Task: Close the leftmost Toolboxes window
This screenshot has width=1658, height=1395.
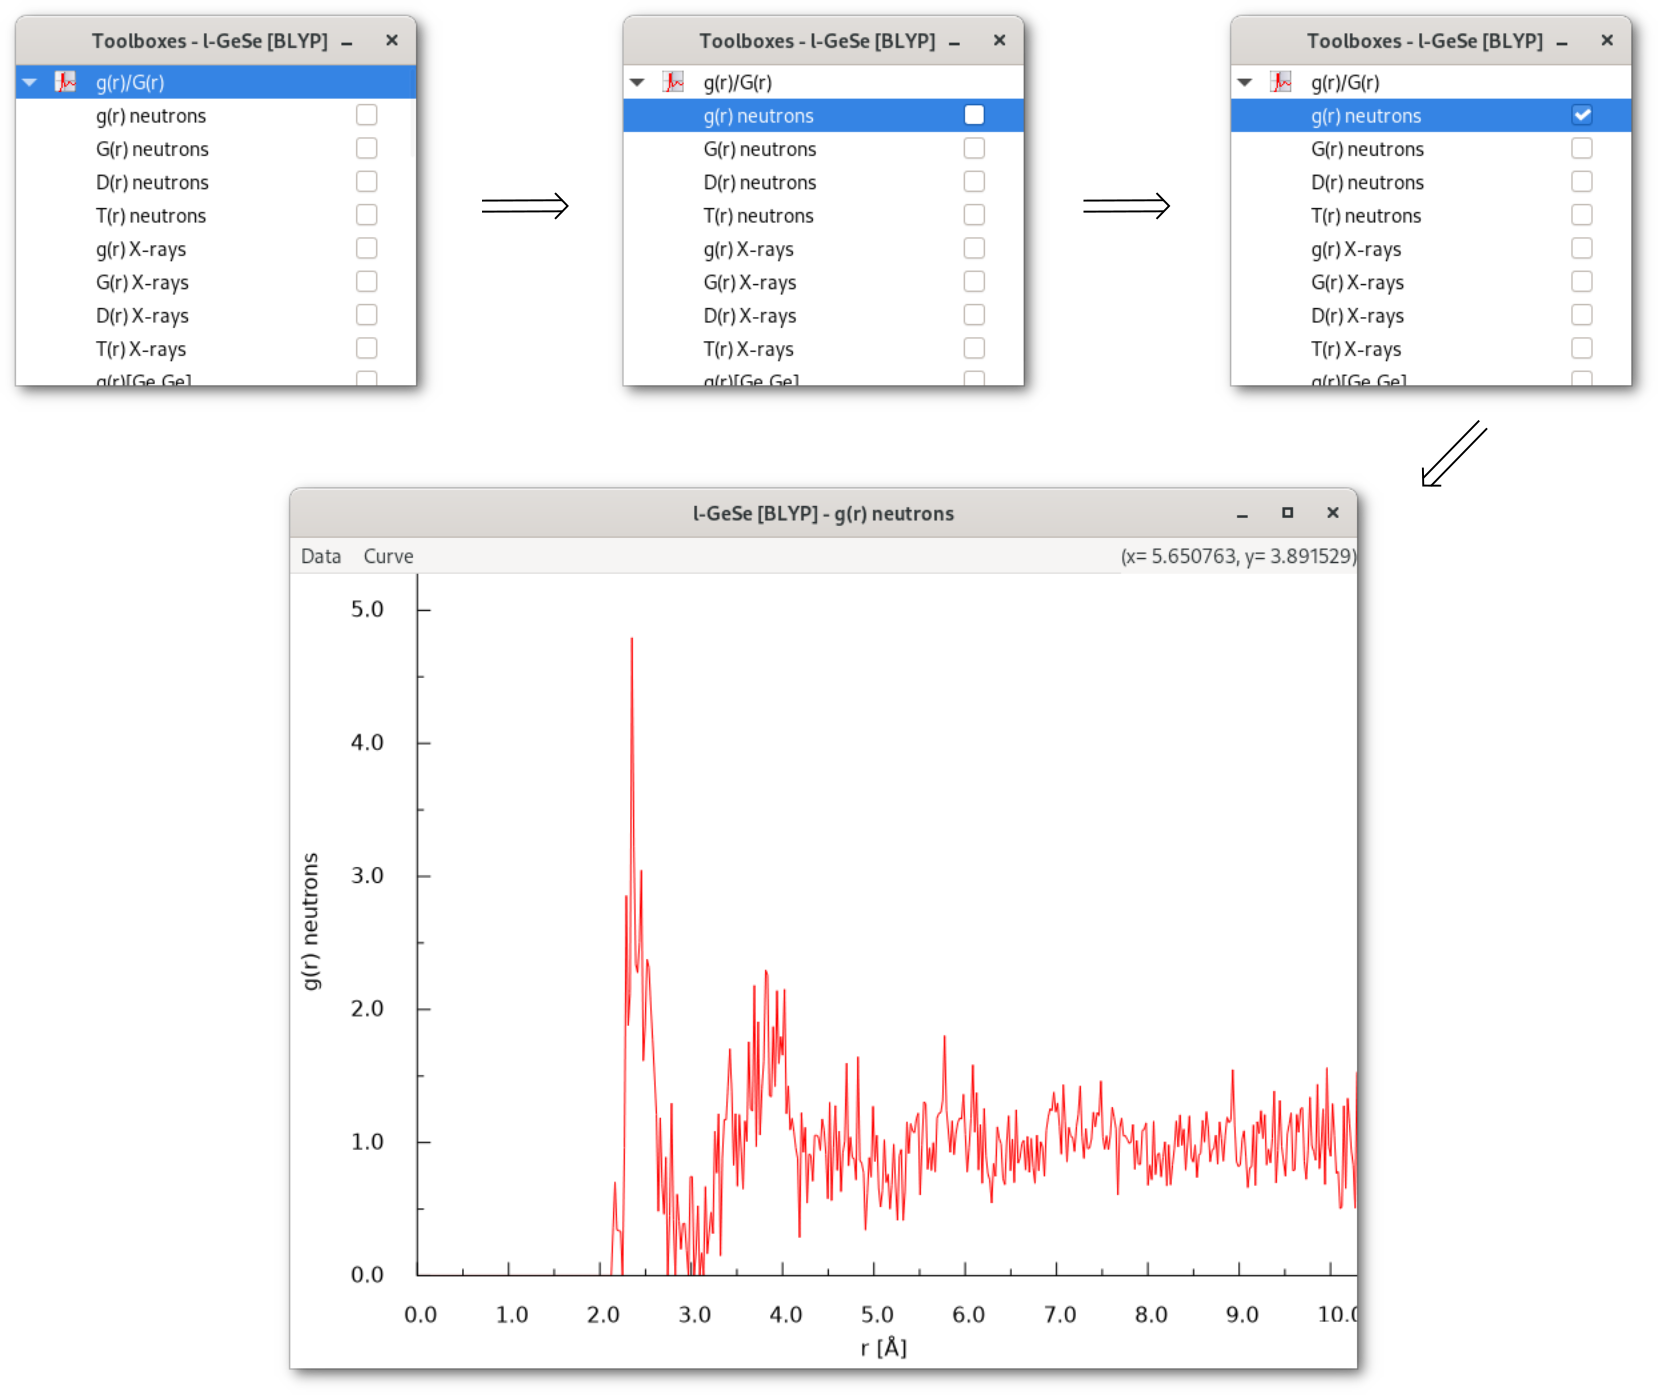Action: tap(392, 41)
